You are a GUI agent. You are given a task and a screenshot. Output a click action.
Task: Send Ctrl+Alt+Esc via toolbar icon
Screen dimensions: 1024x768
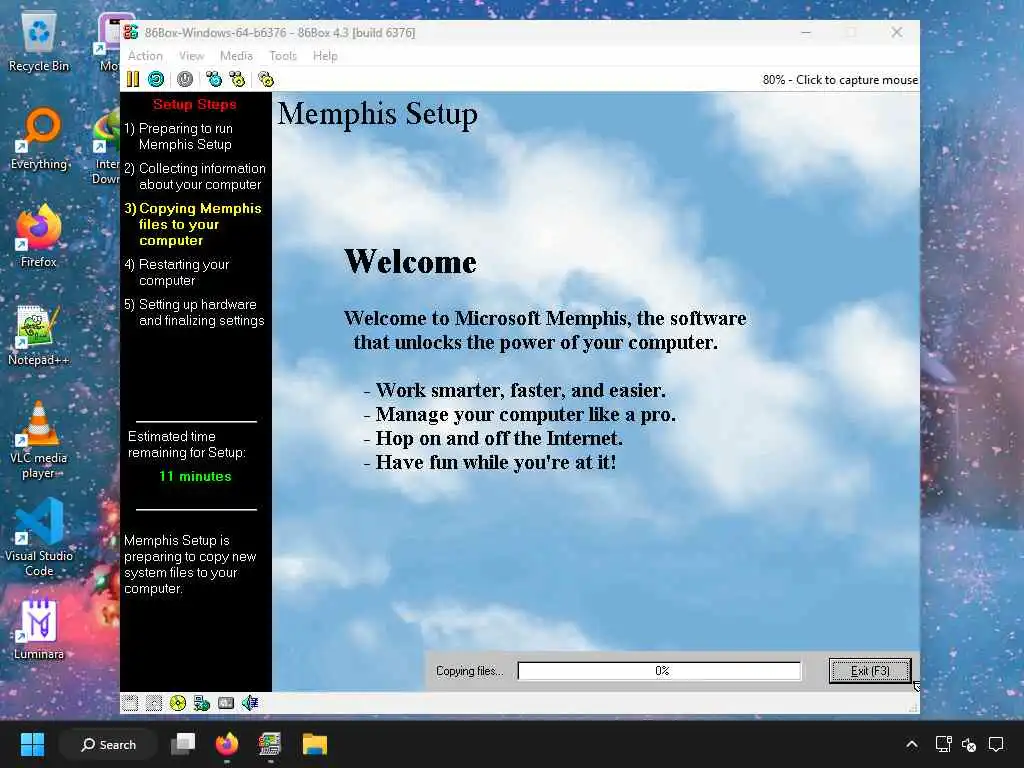point(238,79)
